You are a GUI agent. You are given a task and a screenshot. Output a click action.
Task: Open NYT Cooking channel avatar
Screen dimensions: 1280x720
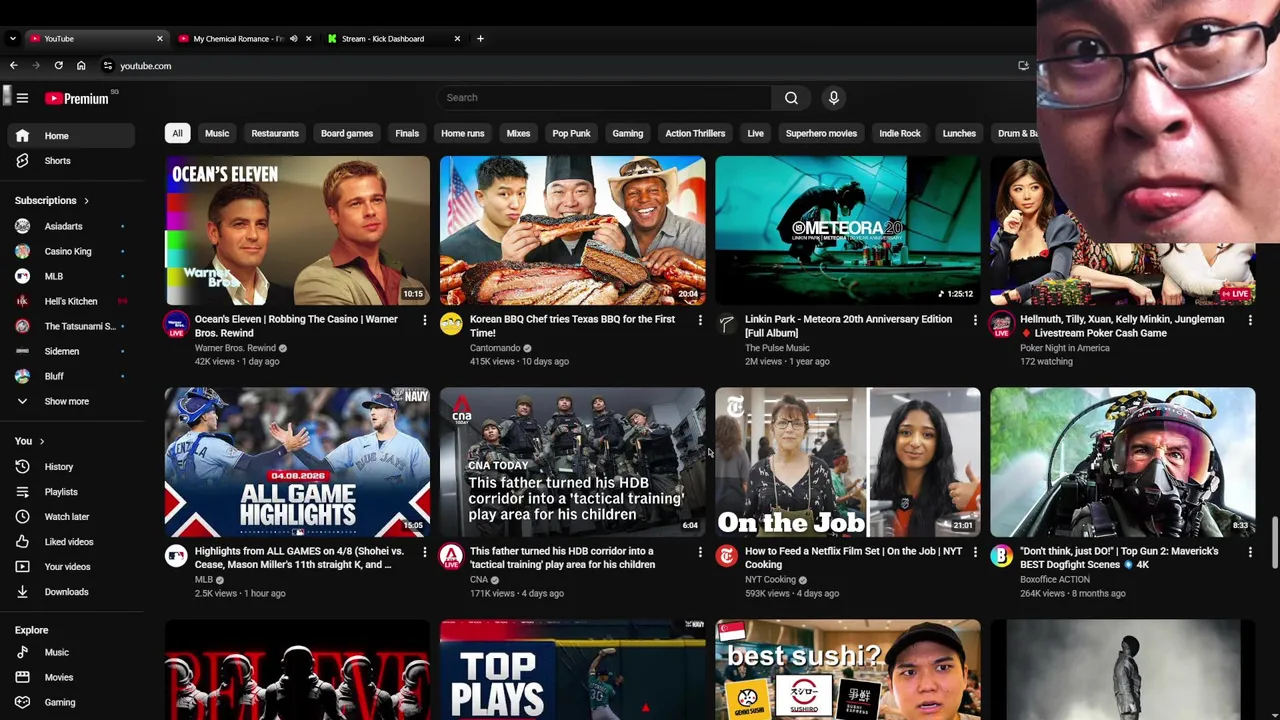point(727,556)
